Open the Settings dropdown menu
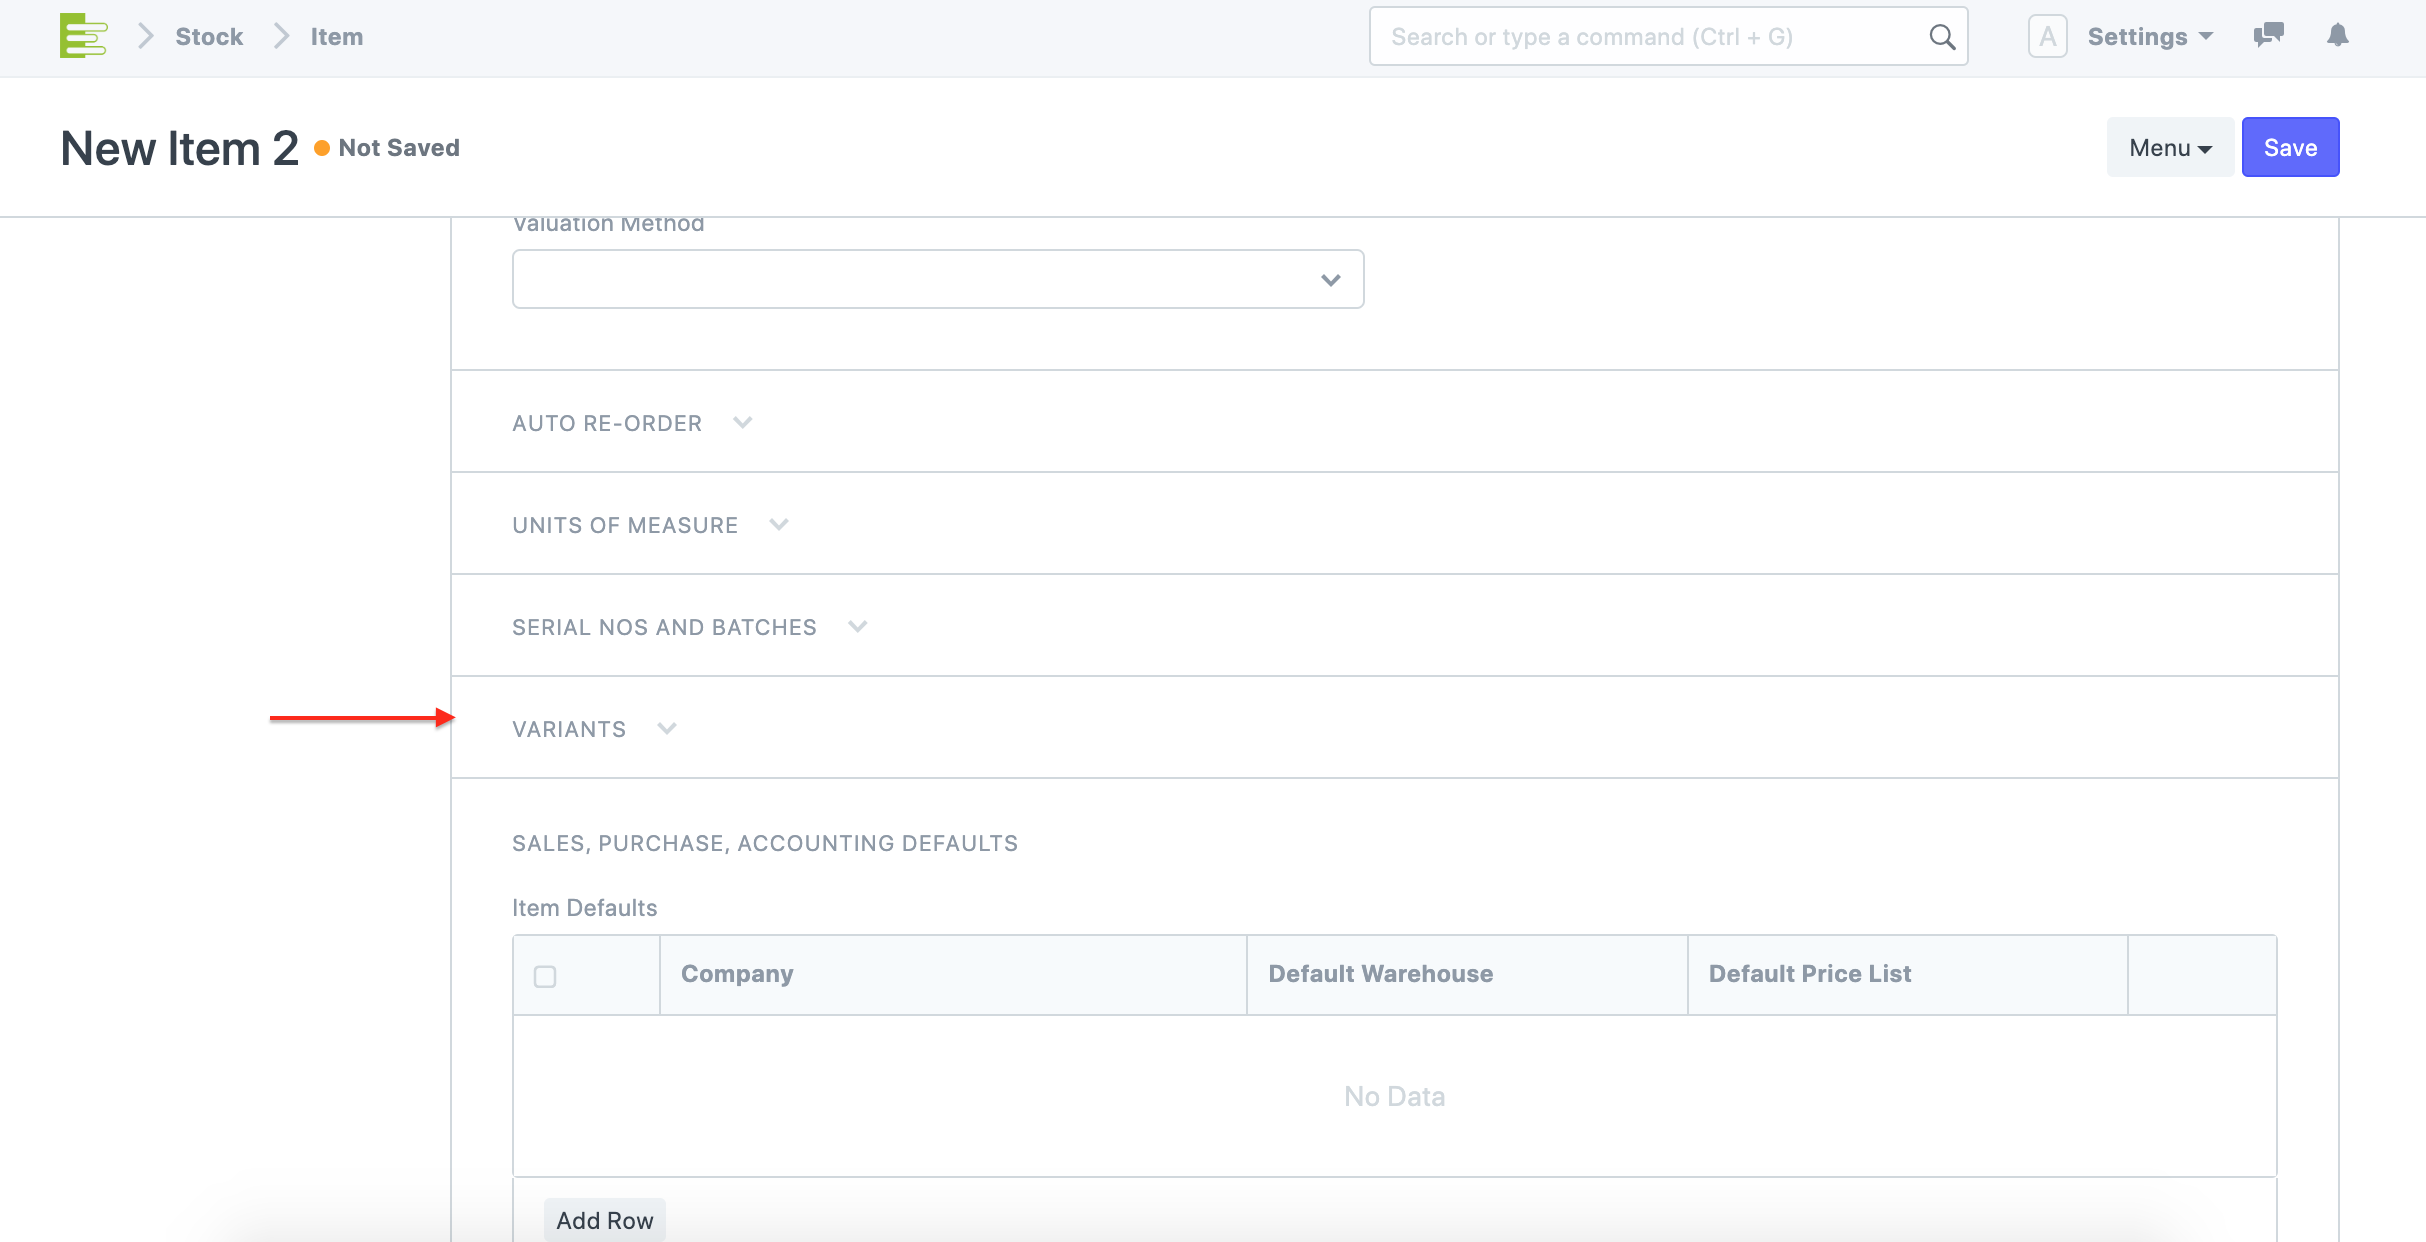 point(2149,37)
